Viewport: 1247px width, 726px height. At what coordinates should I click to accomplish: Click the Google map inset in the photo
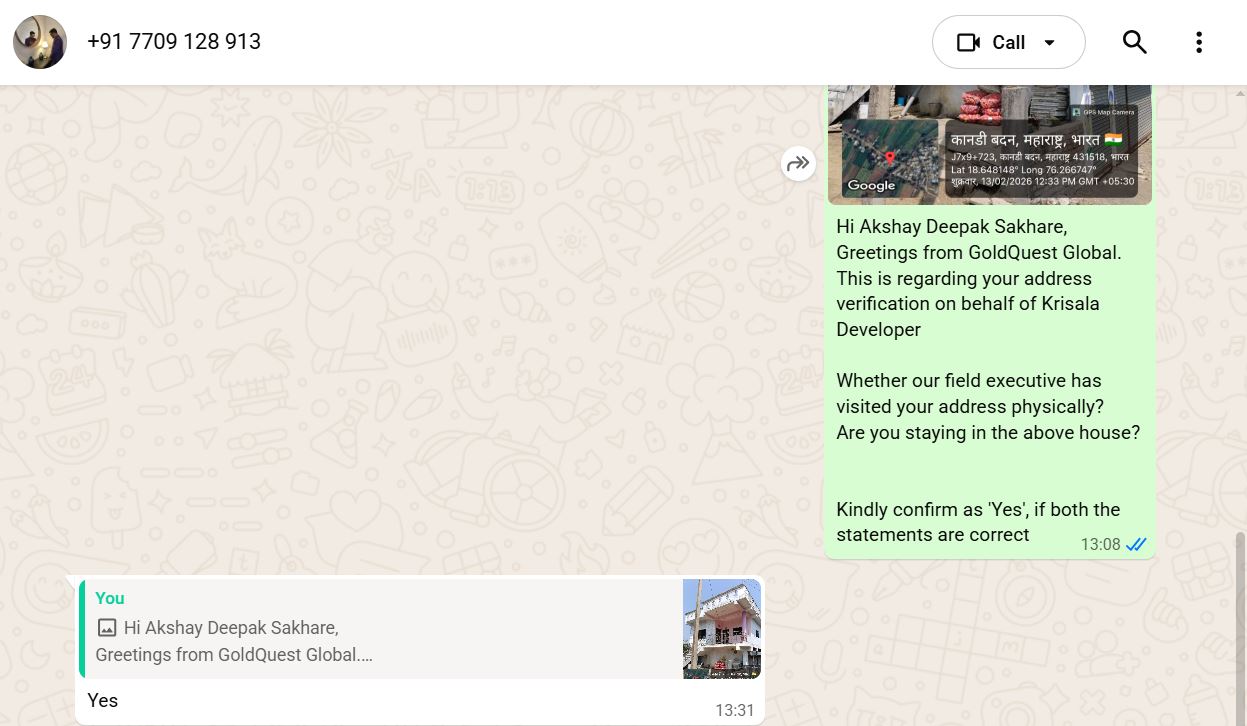tap(889, 160)
